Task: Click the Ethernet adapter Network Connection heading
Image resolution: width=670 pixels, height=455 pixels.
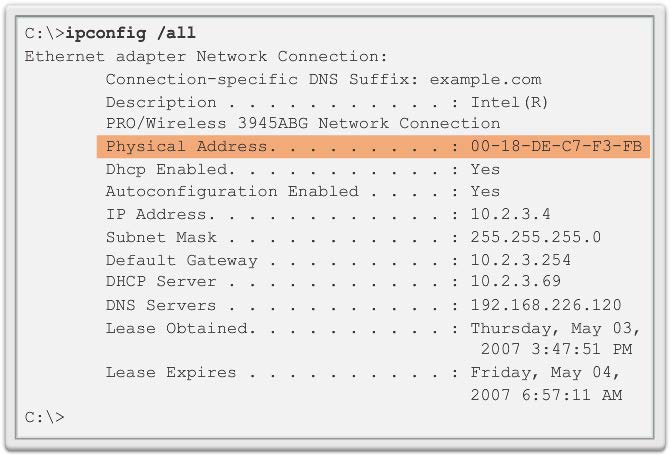Action: click(x=206, y=56)
